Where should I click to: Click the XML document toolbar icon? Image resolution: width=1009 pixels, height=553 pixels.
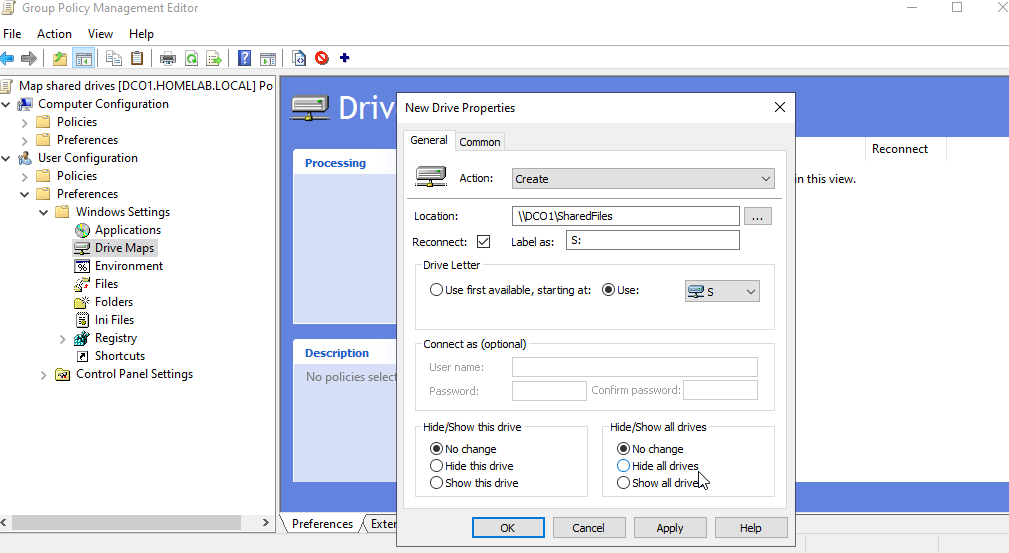click(x=299, y=58)
